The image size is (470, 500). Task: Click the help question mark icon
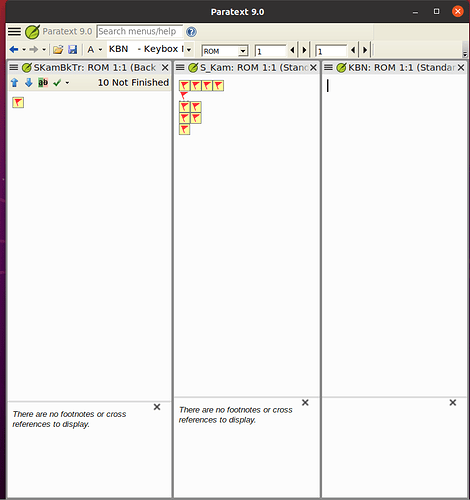191,32
